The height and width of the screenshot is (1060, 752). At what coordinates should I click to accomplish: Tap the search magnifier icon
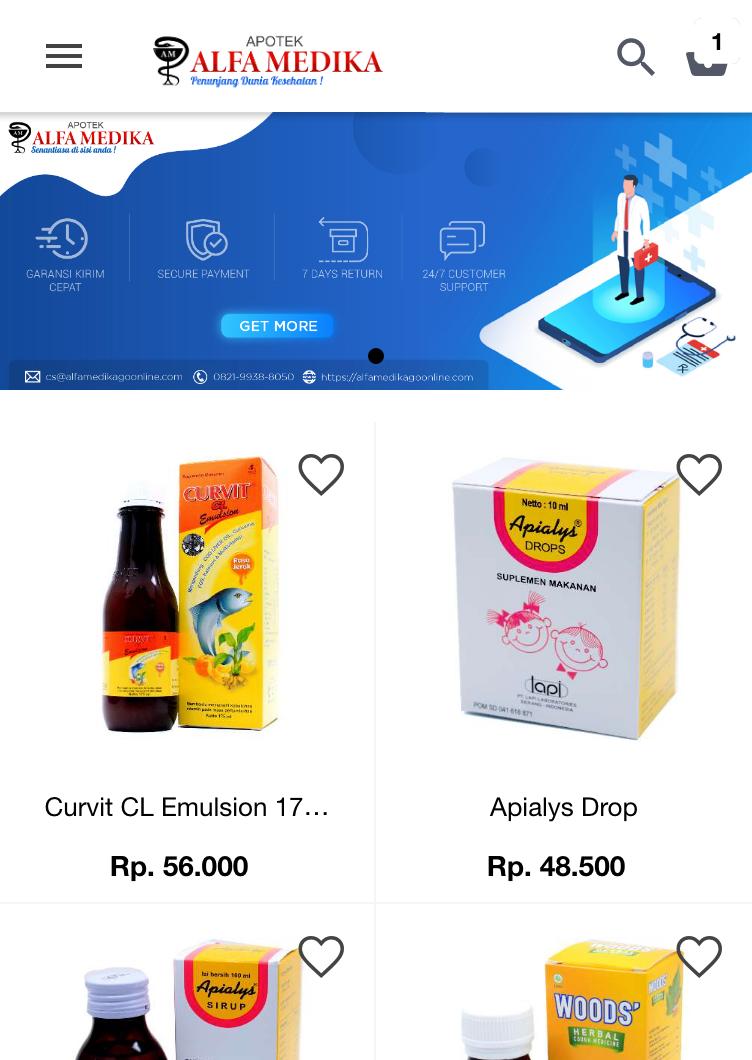(636, 57)
